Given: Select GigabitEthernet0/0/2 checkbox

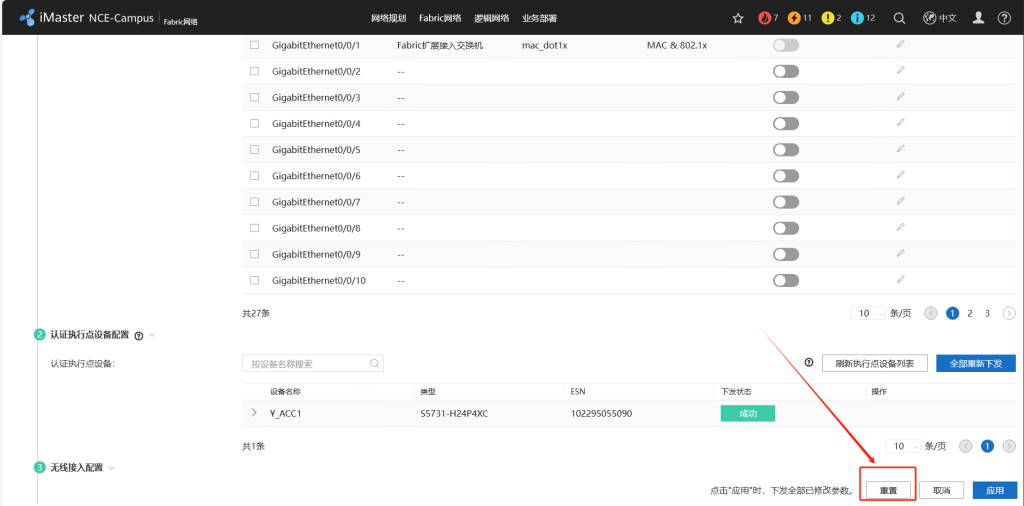Looking at the screenshot, I should [x=254, y=71].
